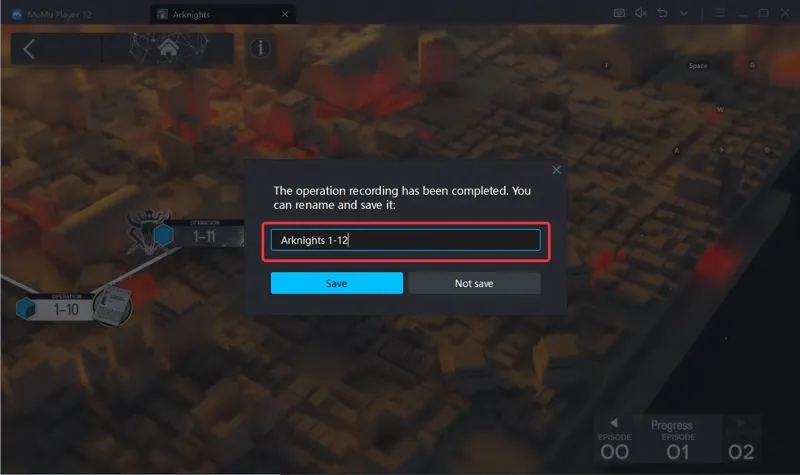The height and width of the screenshot is (475, 800).
Task: Open the hamburger menu in title bar
Action: (720, 13)
